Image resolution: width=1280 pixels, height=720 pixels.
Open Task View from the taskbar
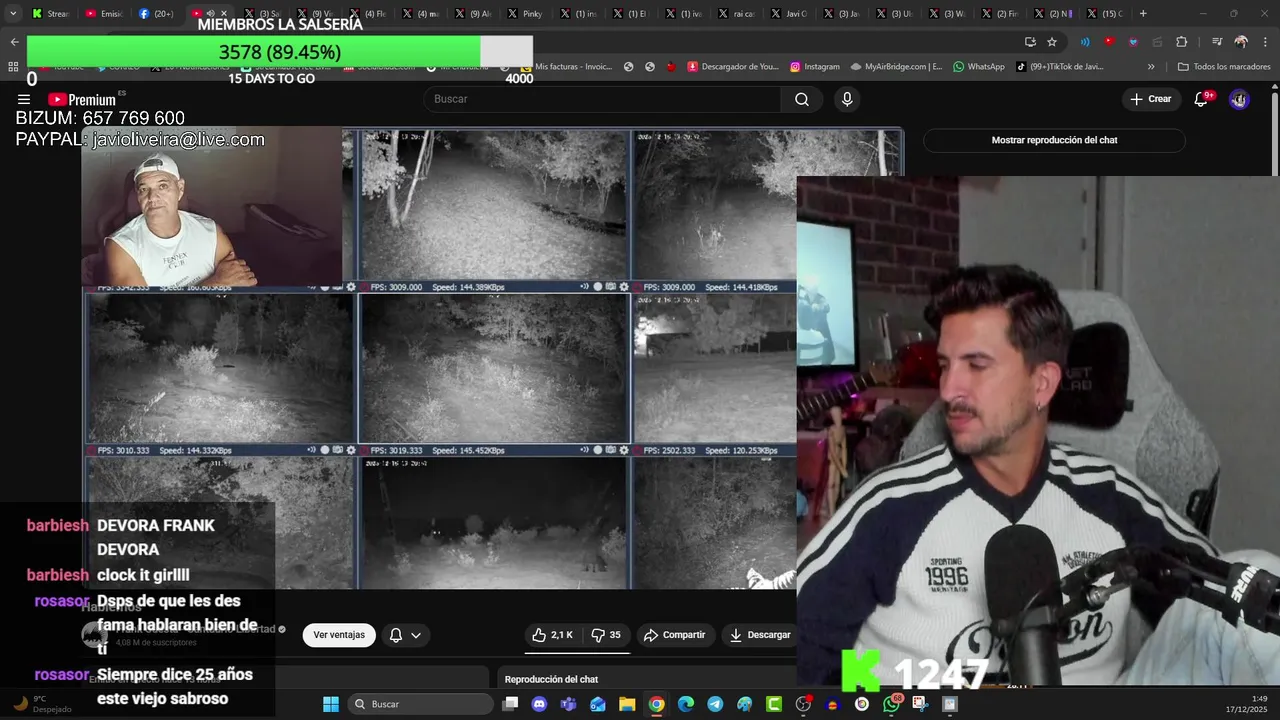click(x=510, y=704)
